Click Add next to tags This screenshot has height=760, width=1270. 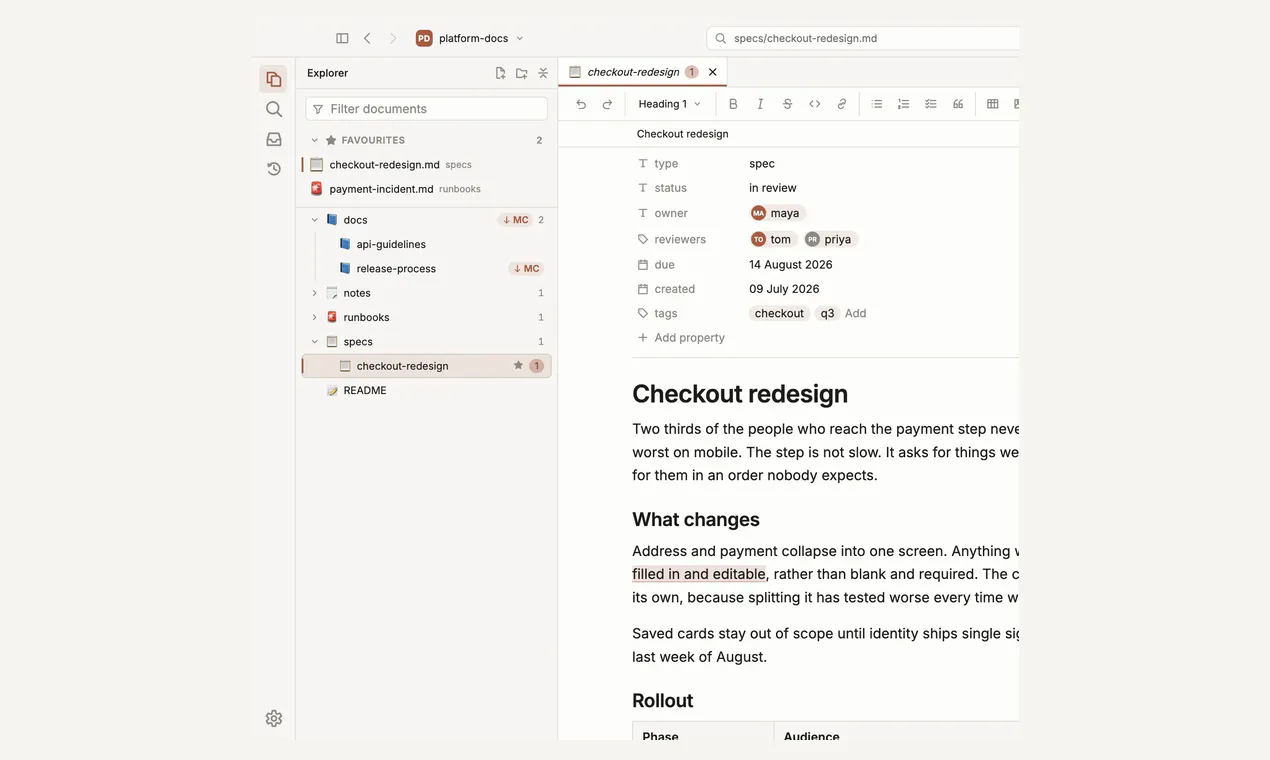[855, 313]
